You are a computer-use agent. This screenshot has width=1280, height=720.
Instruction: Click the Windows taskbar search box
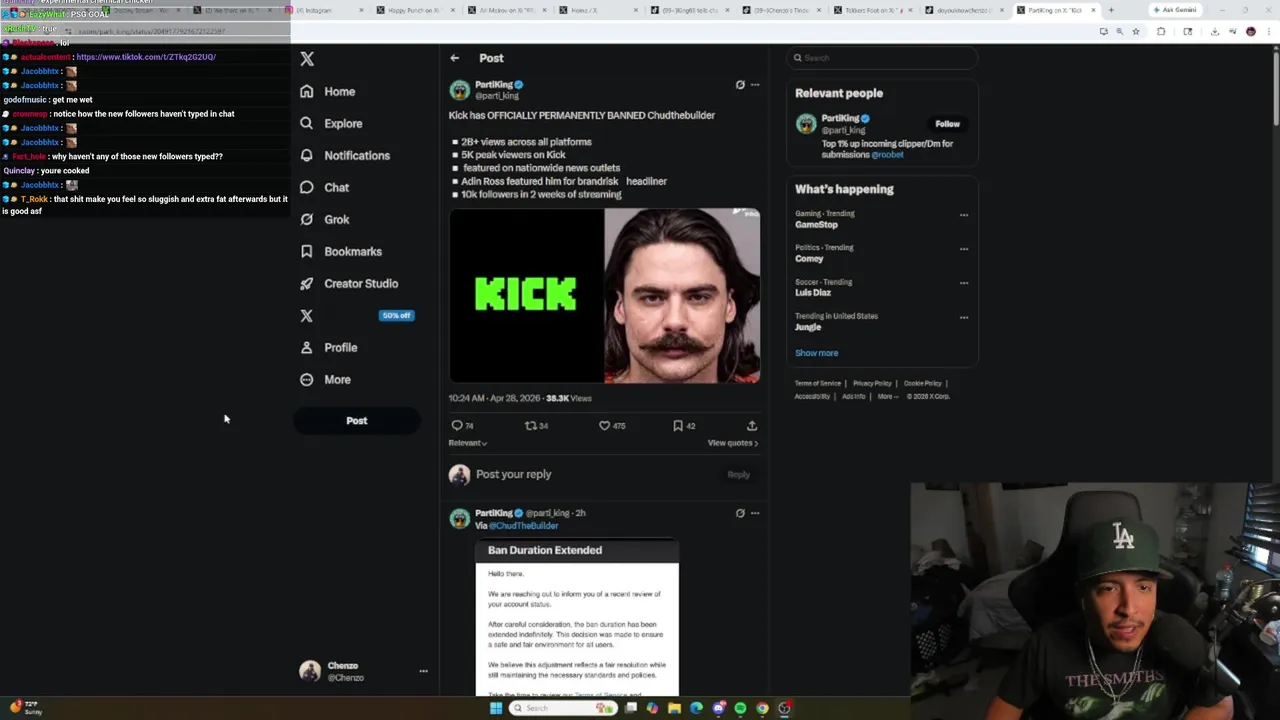coord(563,708)
